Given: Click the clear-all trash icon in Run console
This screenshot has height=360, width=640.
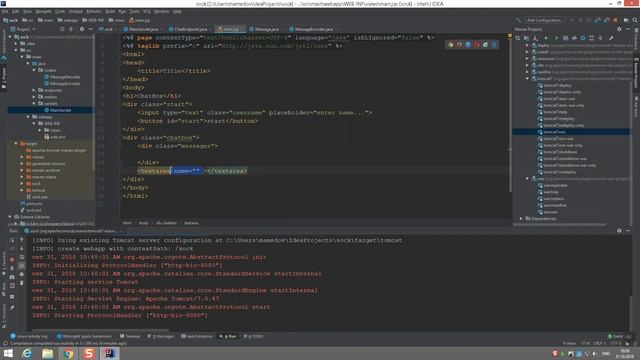Looking at the screenshot, I should [x=22, y=282].
